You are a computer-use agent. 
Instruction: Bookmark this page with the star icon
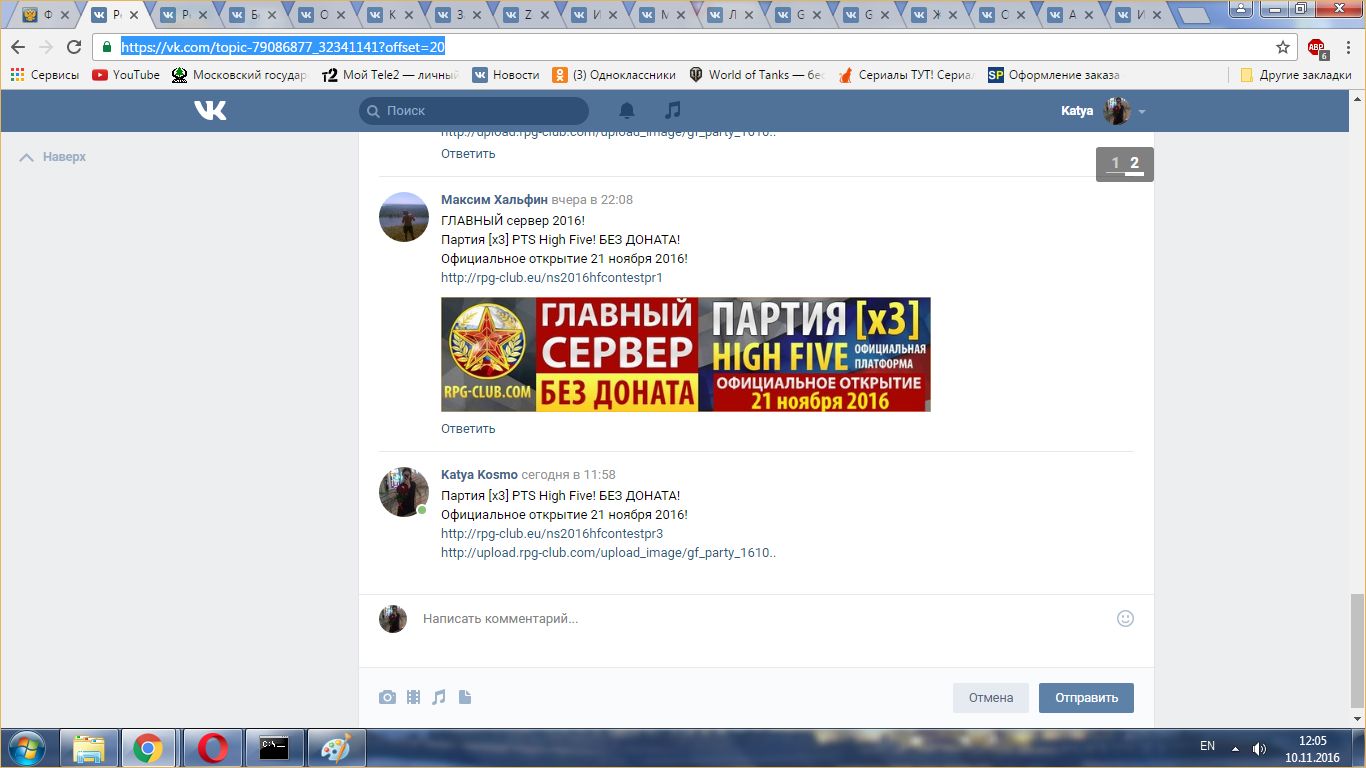[1283, 47]
